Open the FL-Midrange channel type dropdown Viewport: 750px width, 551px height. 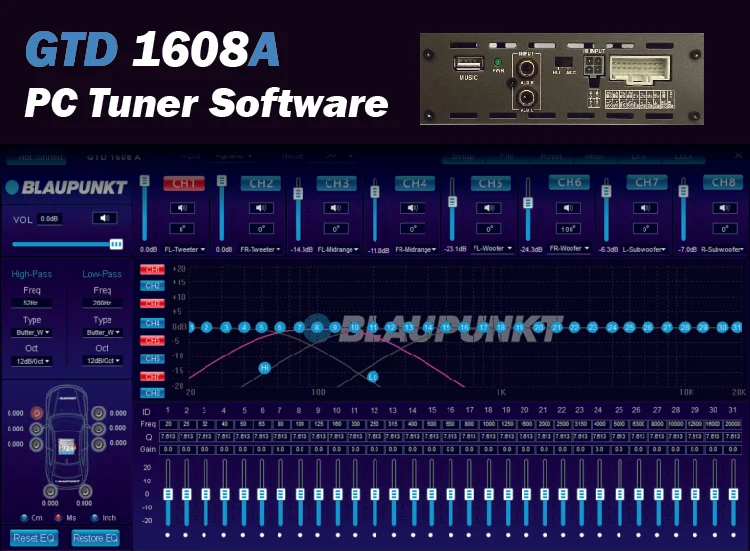(338, 249)
